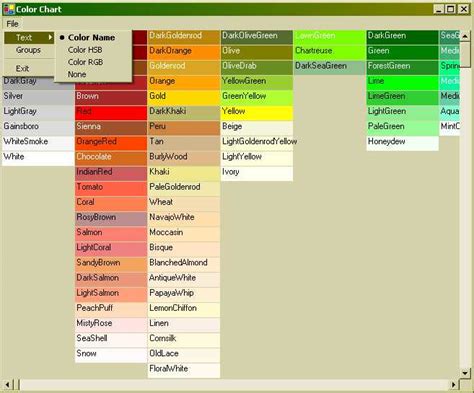The image size is (474, 393).
Task: Pick the Yellow color swatch
Action: tap(257, 112)
